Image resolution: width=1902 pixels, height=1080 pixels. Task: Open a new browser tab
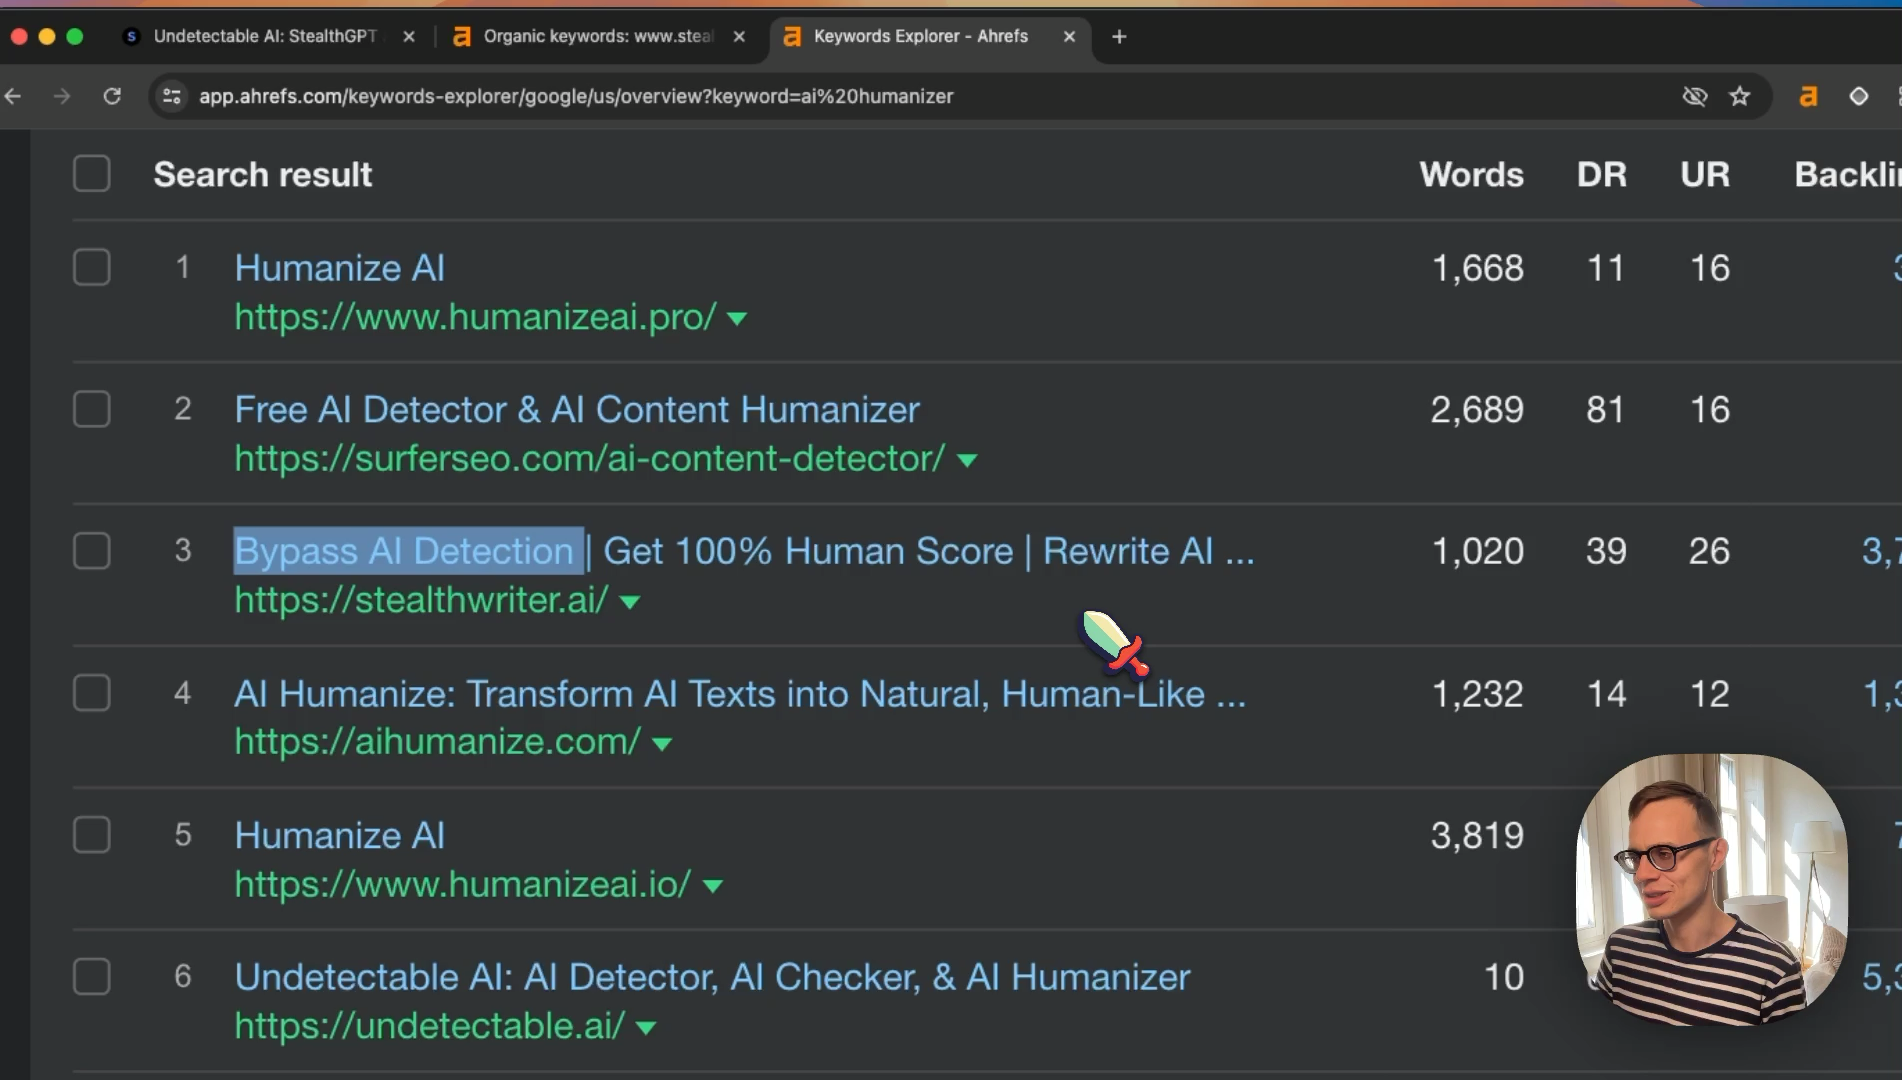click(1119, 36)
